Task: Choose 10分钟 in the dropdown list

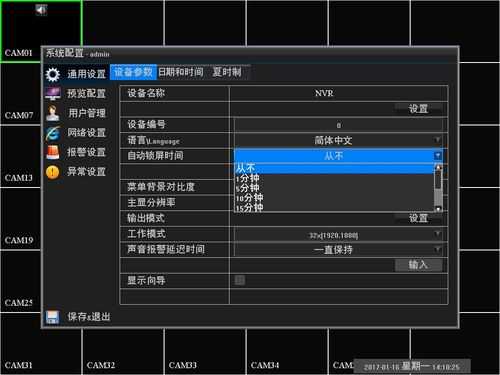Action: (x=334, y=198)
